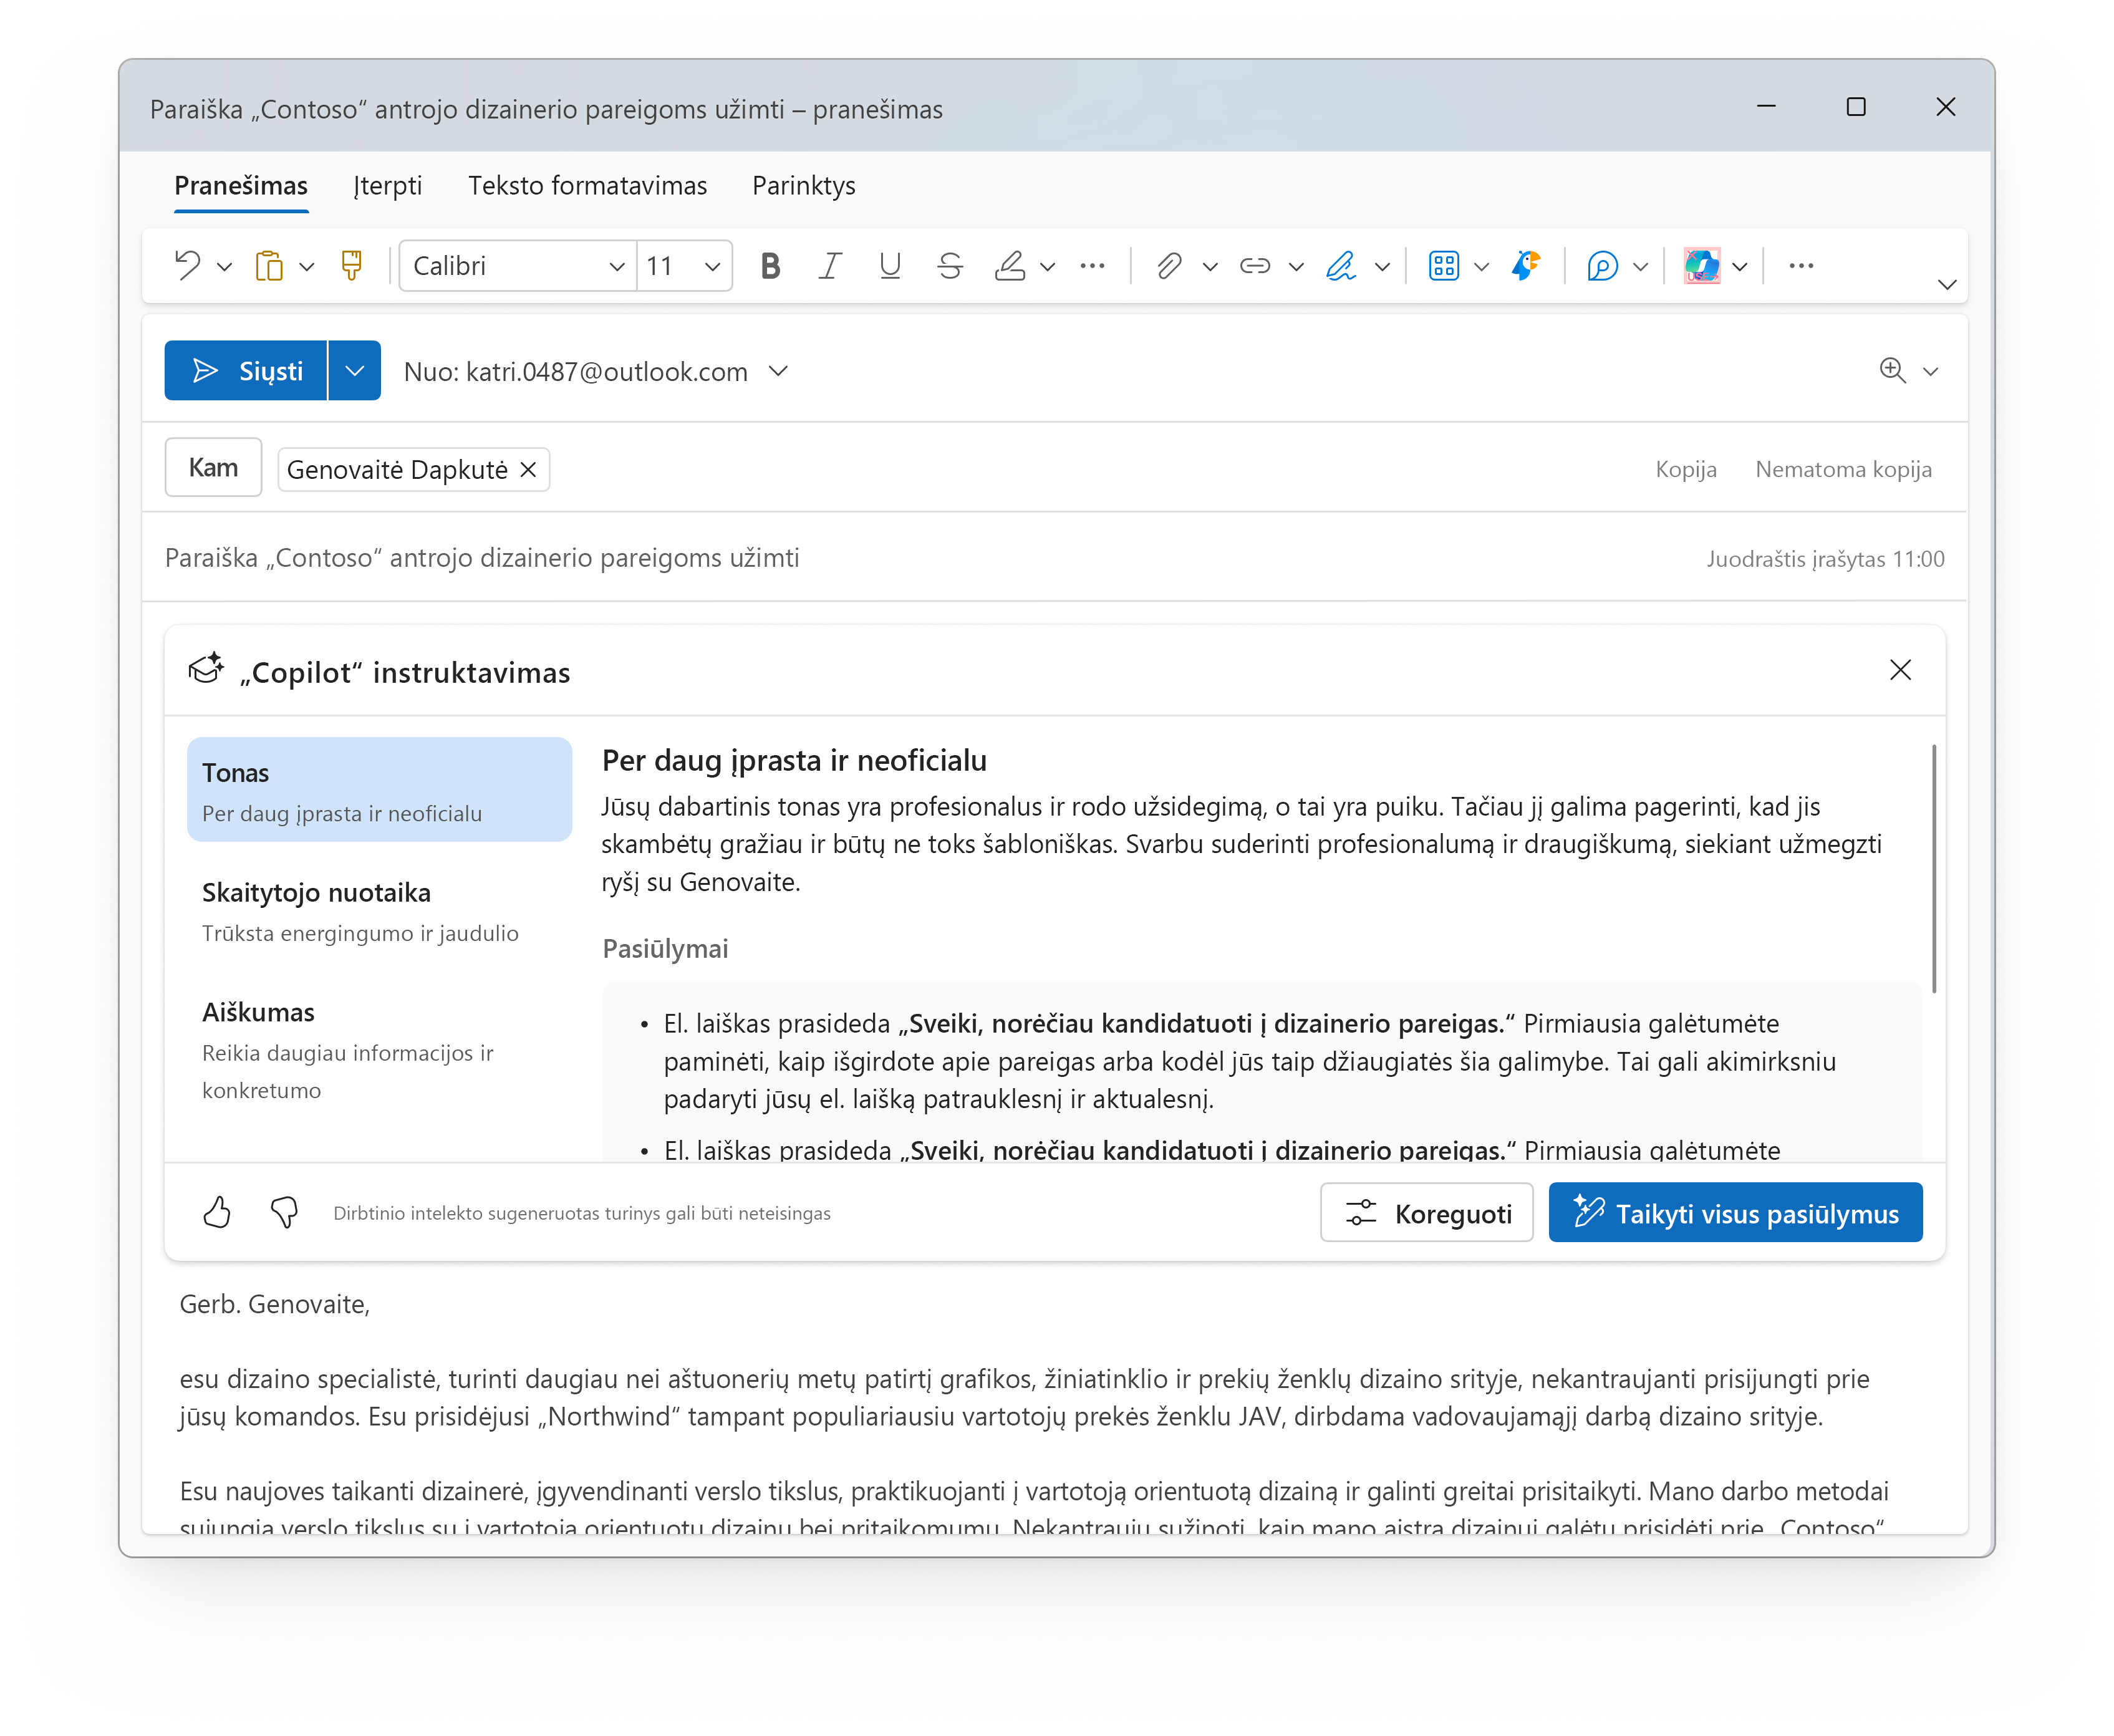Open the toolbar overflow ellipsis menu
Viewport: 2114px width, 1736px height.
tap(1802, 266)
